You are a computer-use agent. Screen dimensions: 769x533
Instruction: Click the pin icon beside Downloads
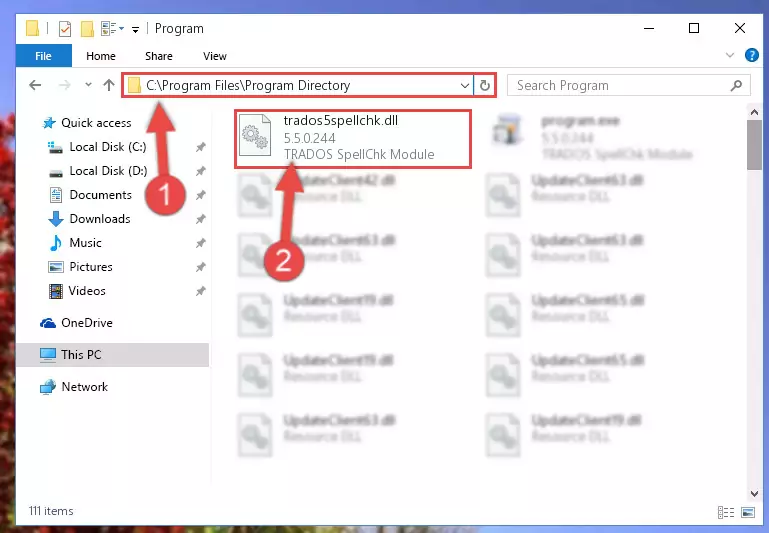tap(201, 219)
